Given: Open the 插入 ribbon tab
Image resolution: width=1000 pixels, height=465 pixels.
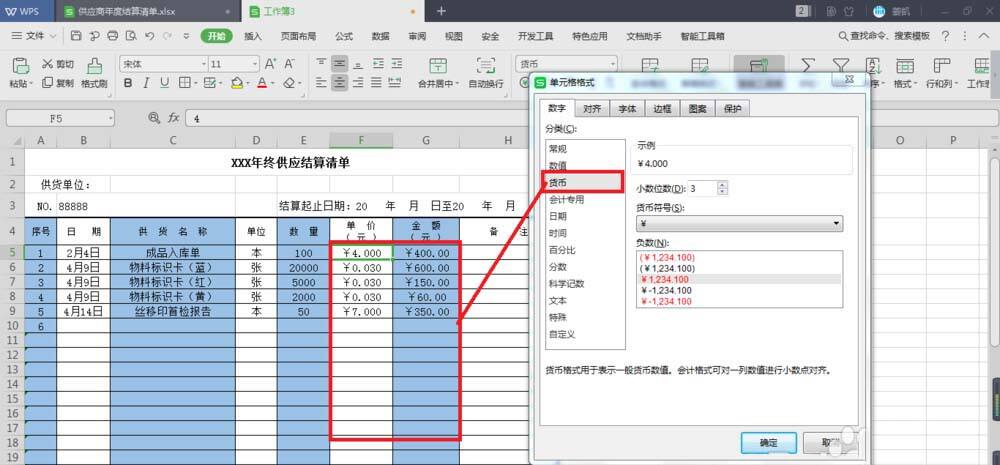Looking at the screenshot, I should click(253, 36).
